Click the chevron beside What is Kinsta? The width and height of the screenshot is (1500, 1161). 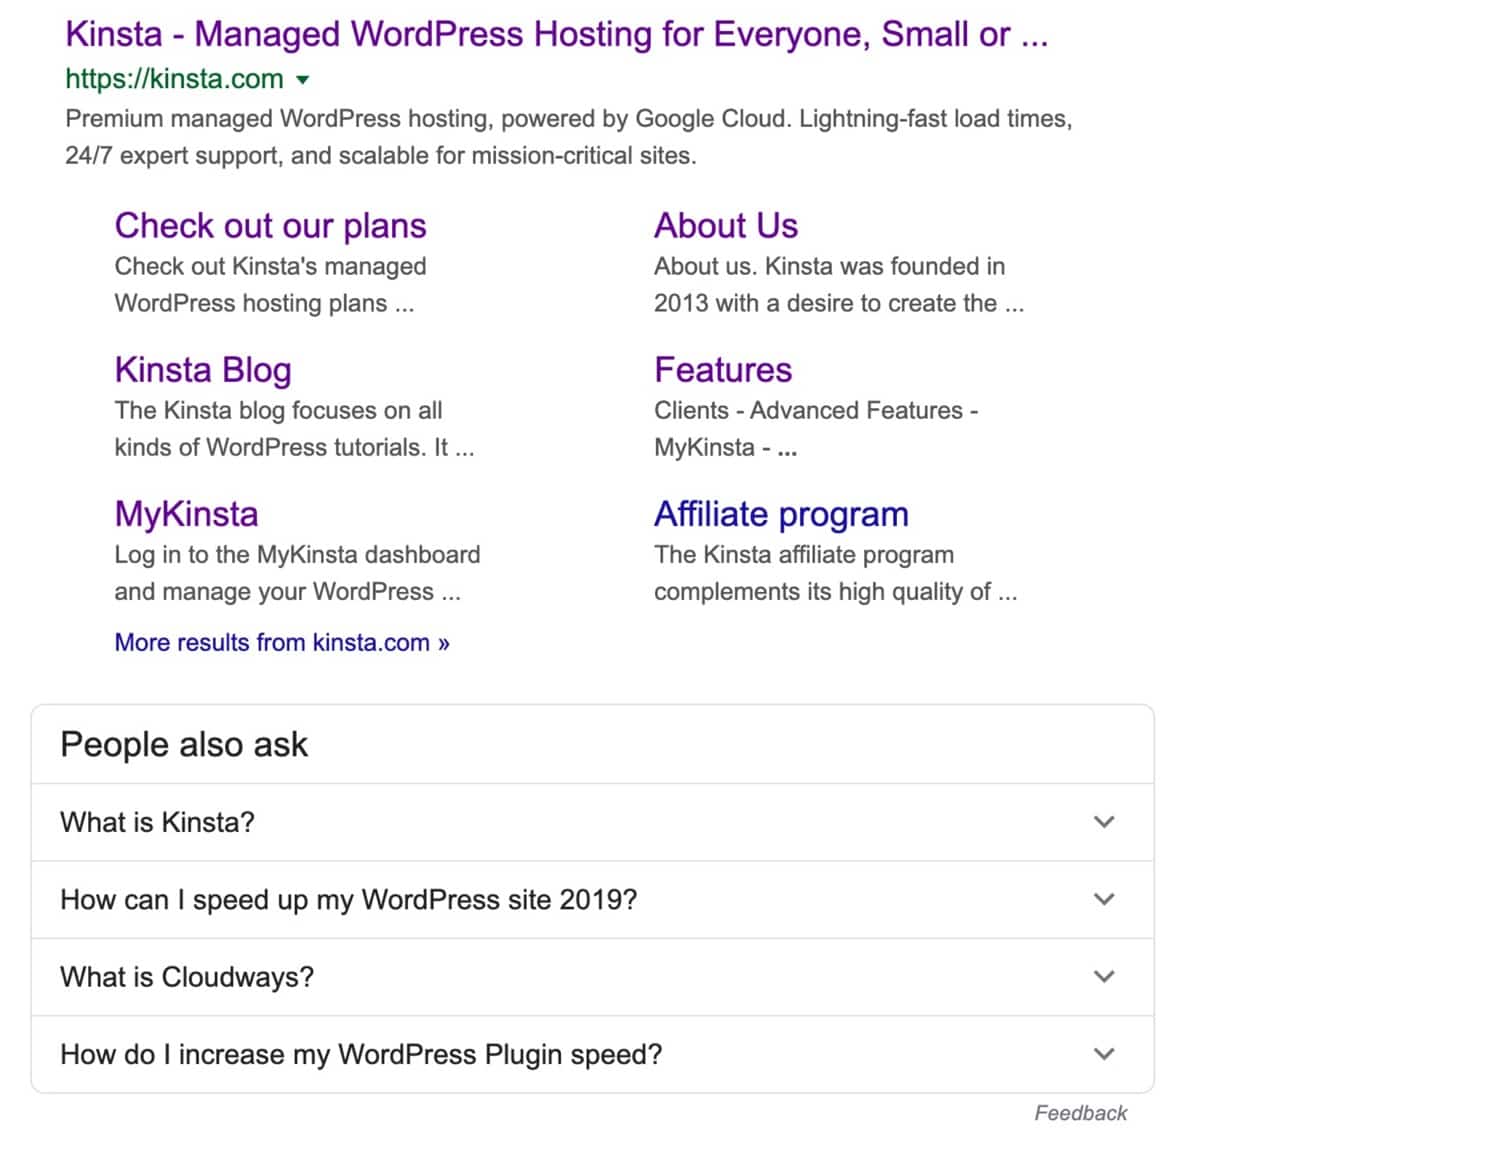[1104, 822]
